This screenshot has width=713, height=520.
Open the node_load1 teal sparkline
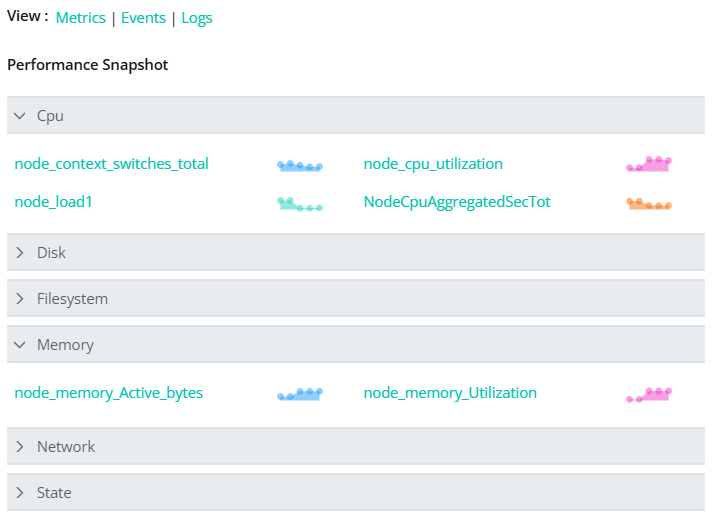tap(300, 204)
